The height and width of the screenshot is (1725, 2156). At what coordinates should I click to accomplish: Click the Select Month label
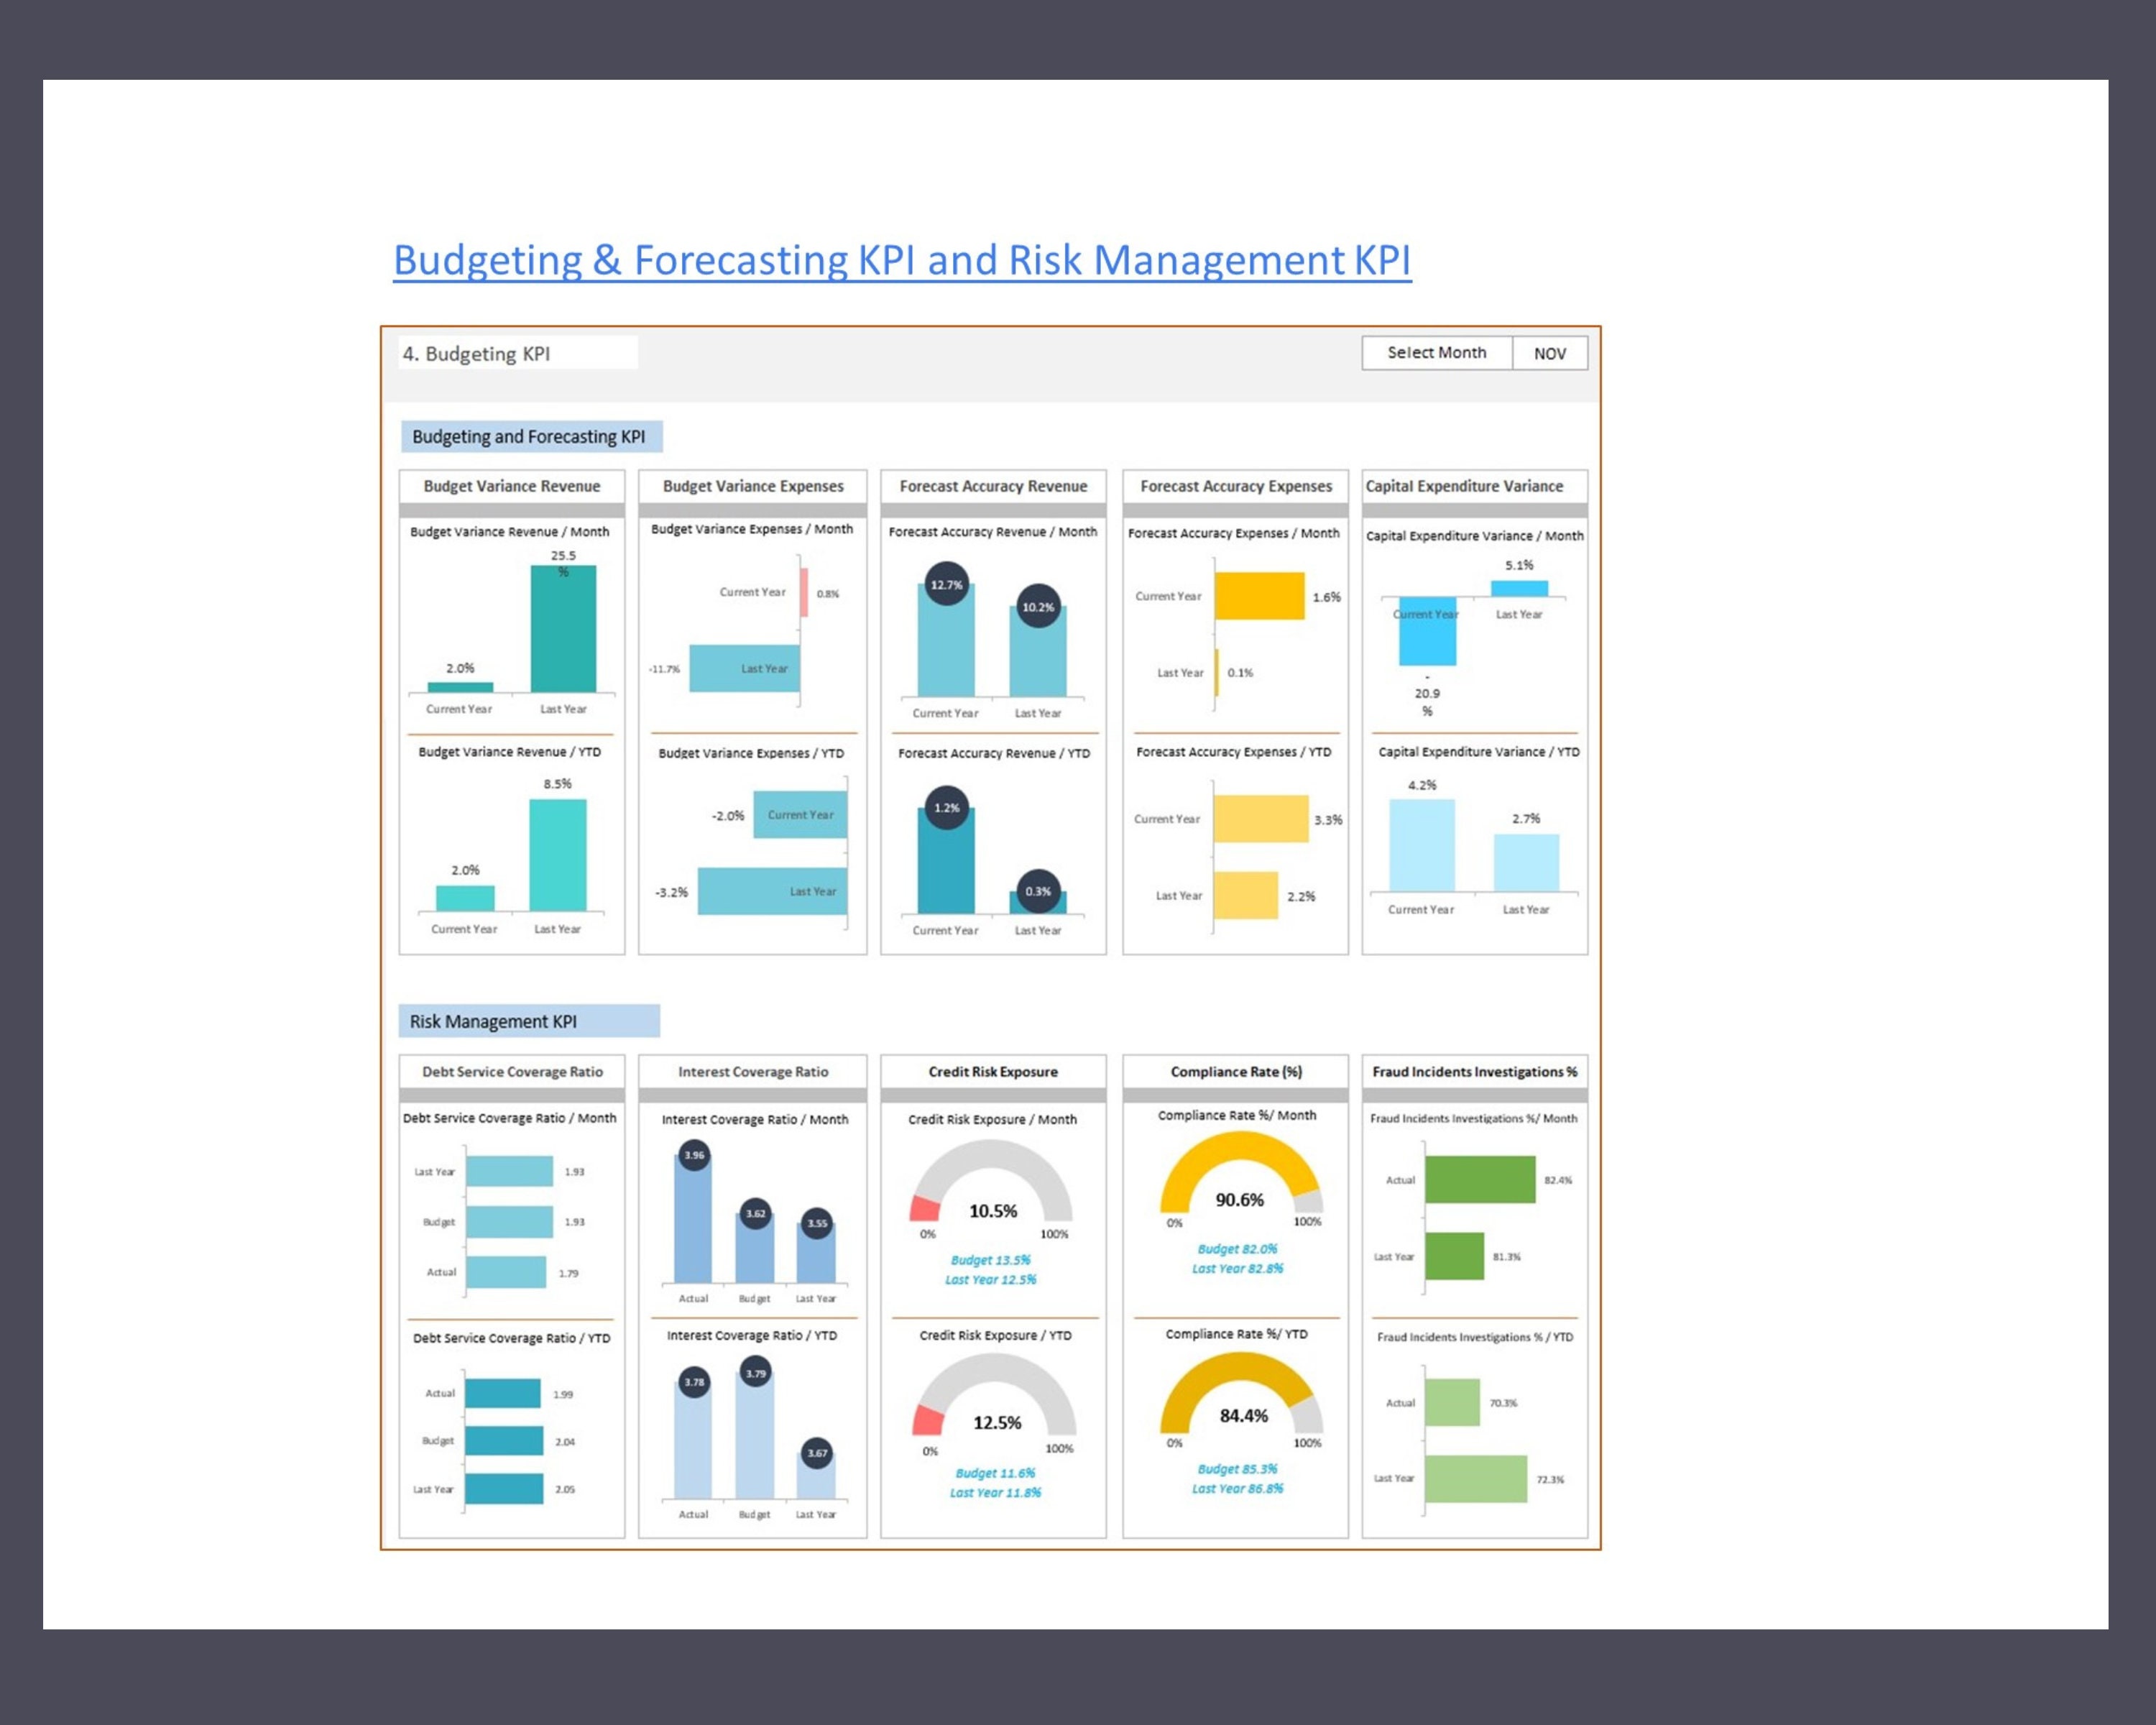pos(1436,353)
